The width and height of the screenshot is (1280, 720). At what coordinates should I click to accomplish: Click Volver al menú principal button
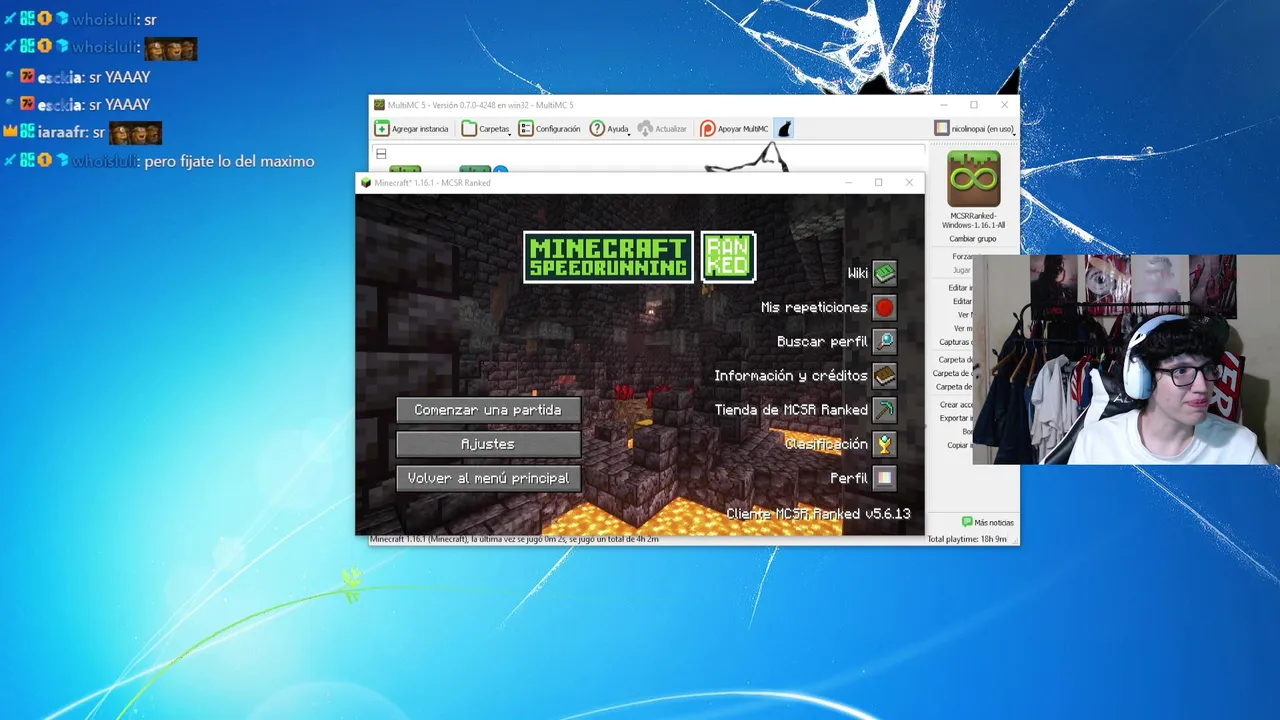tap(488, 478)
